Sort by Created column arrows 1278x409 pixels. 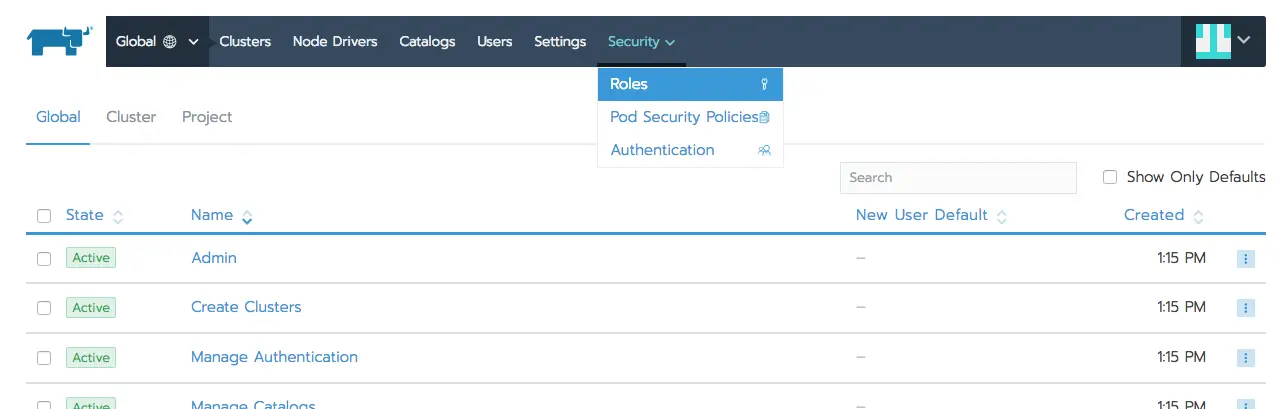coord(1198,216)
